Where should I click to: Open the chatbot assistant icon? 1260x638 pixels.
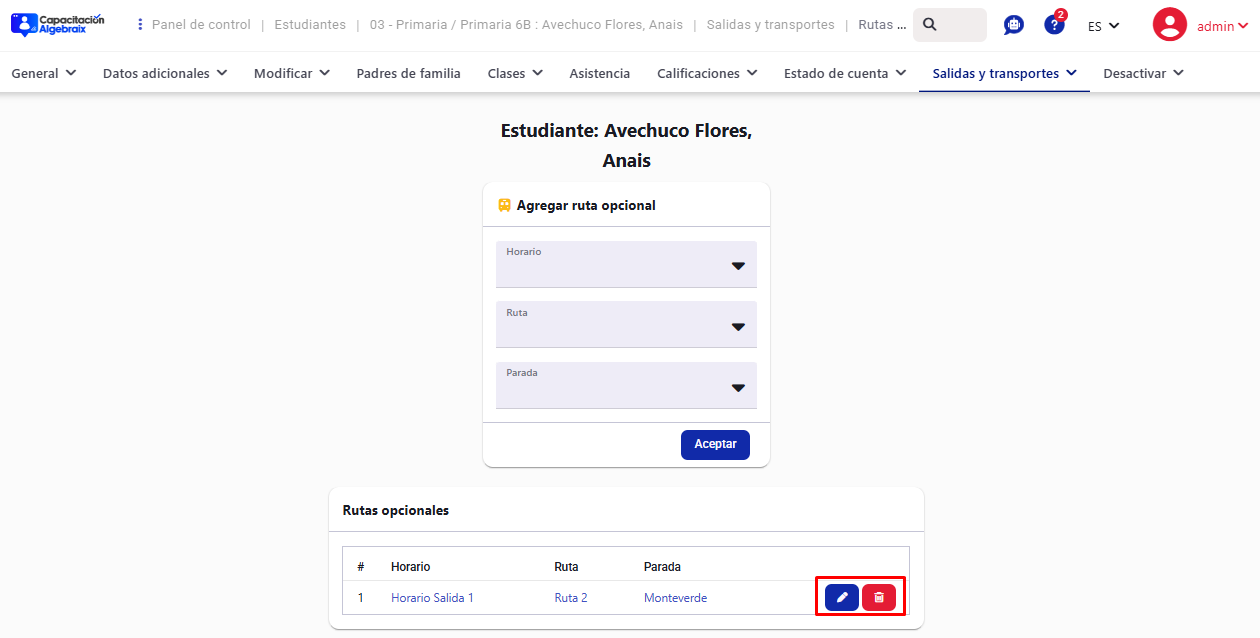(x=1014, y=25)
